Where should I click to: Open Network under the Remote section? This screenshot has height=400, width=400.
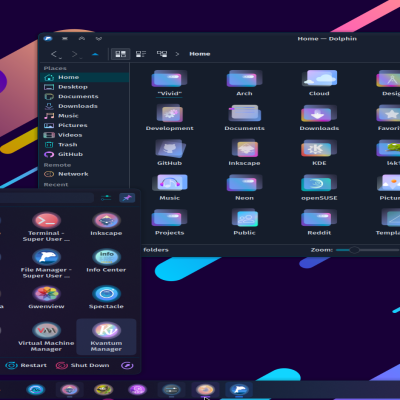[85, 174]
